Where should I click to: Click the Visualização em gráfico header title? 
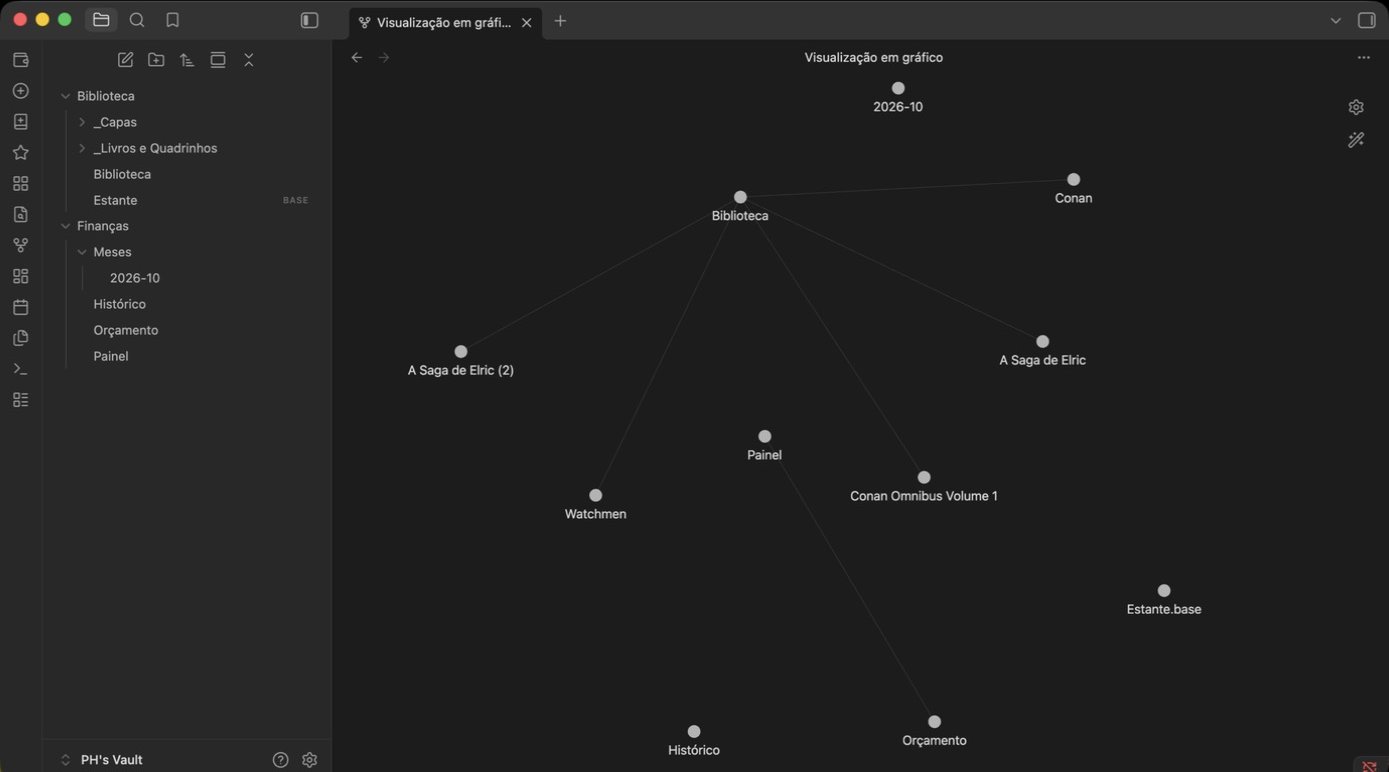click(x=873, y=58)
